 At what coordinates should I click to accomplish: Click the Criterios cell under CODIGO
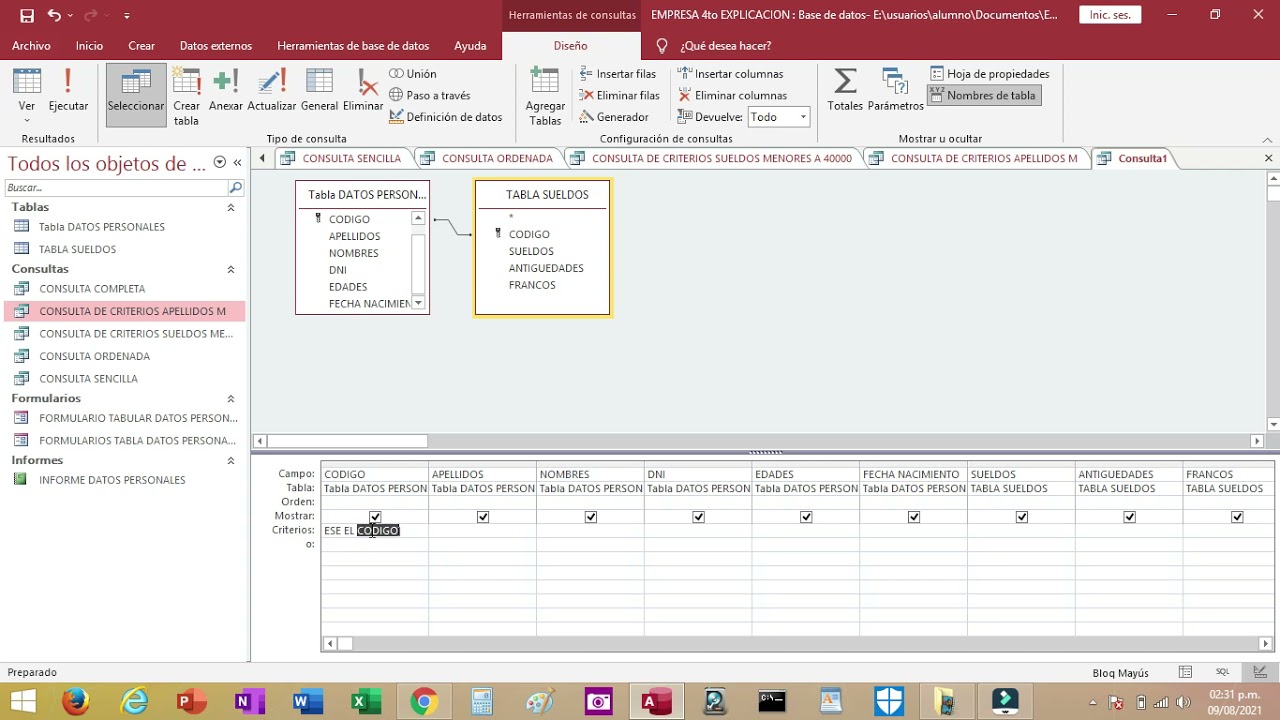coord(375,531)
